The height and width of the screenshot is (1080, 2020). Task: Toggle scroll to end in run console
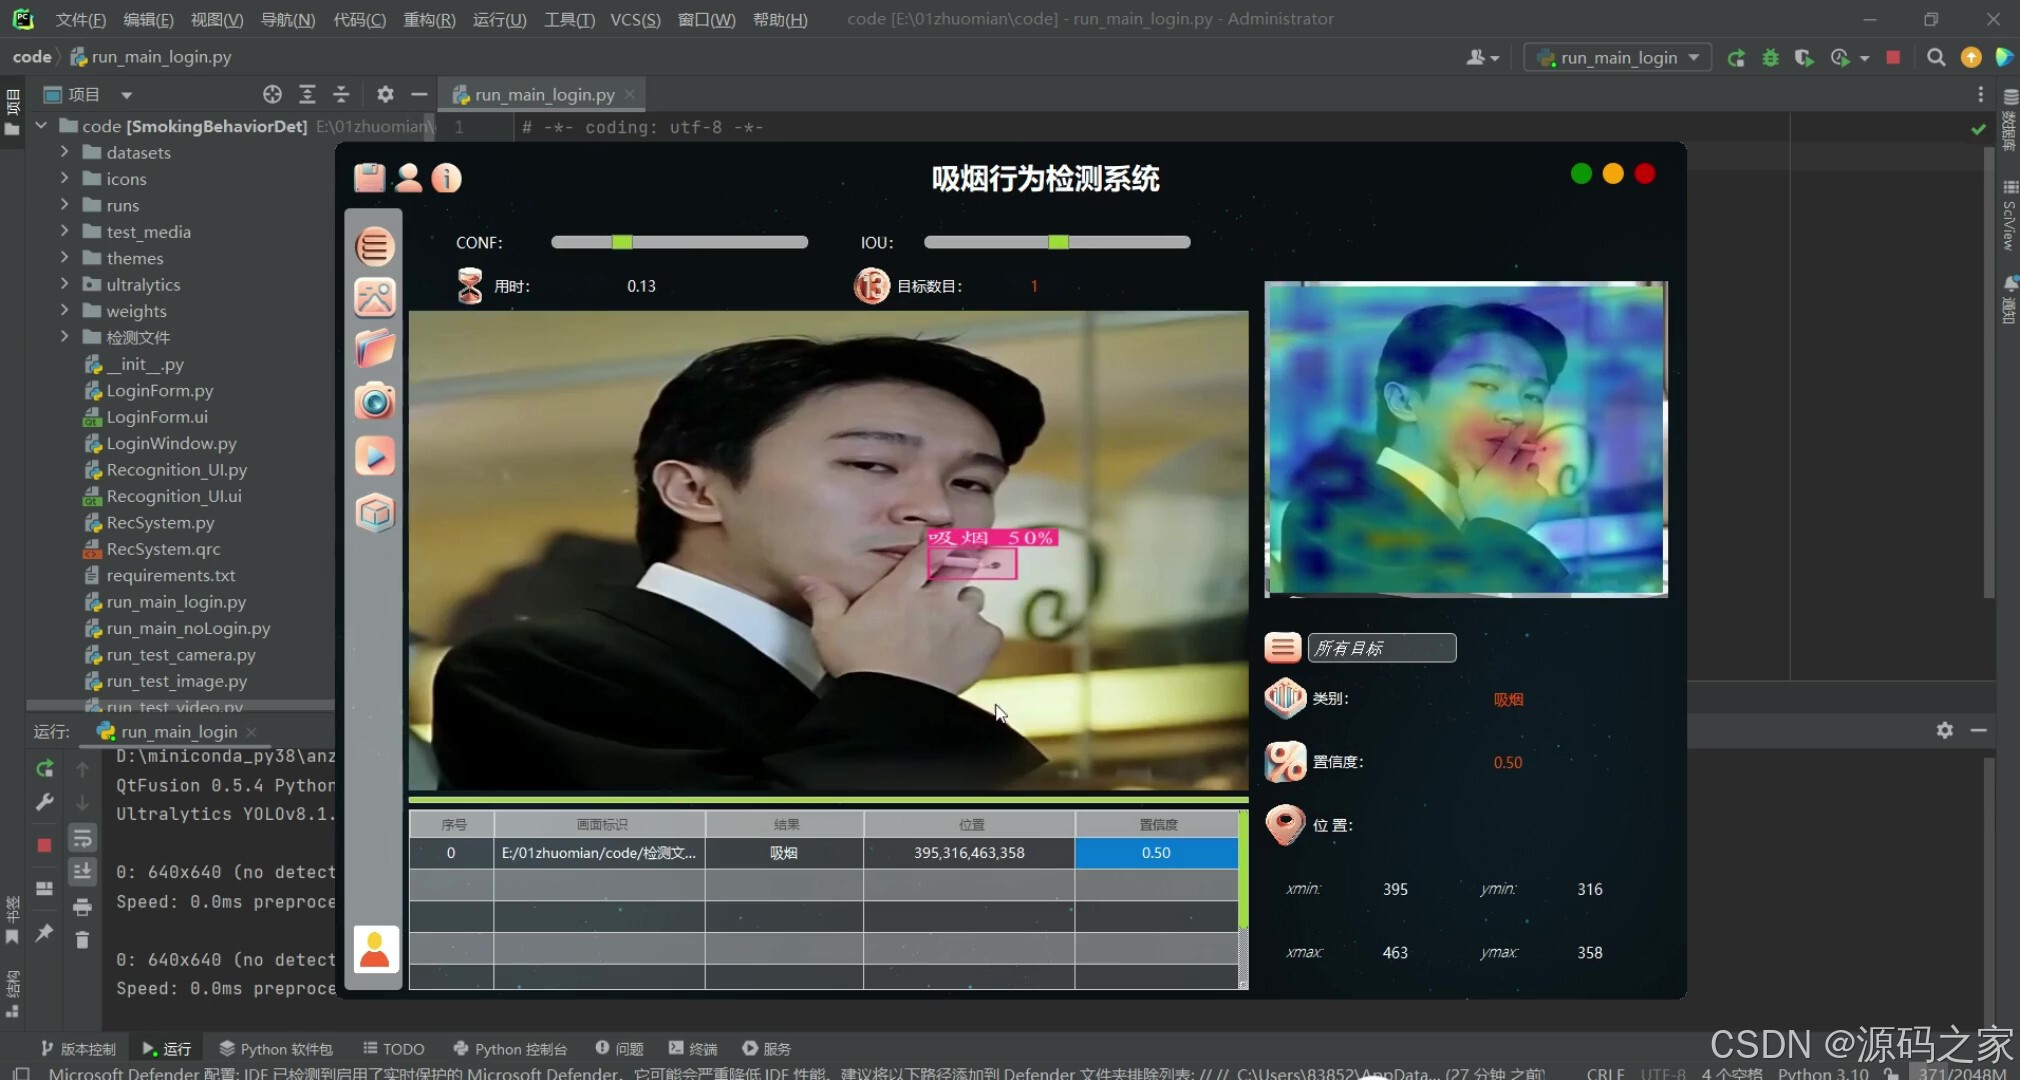(x=82, y=872)
